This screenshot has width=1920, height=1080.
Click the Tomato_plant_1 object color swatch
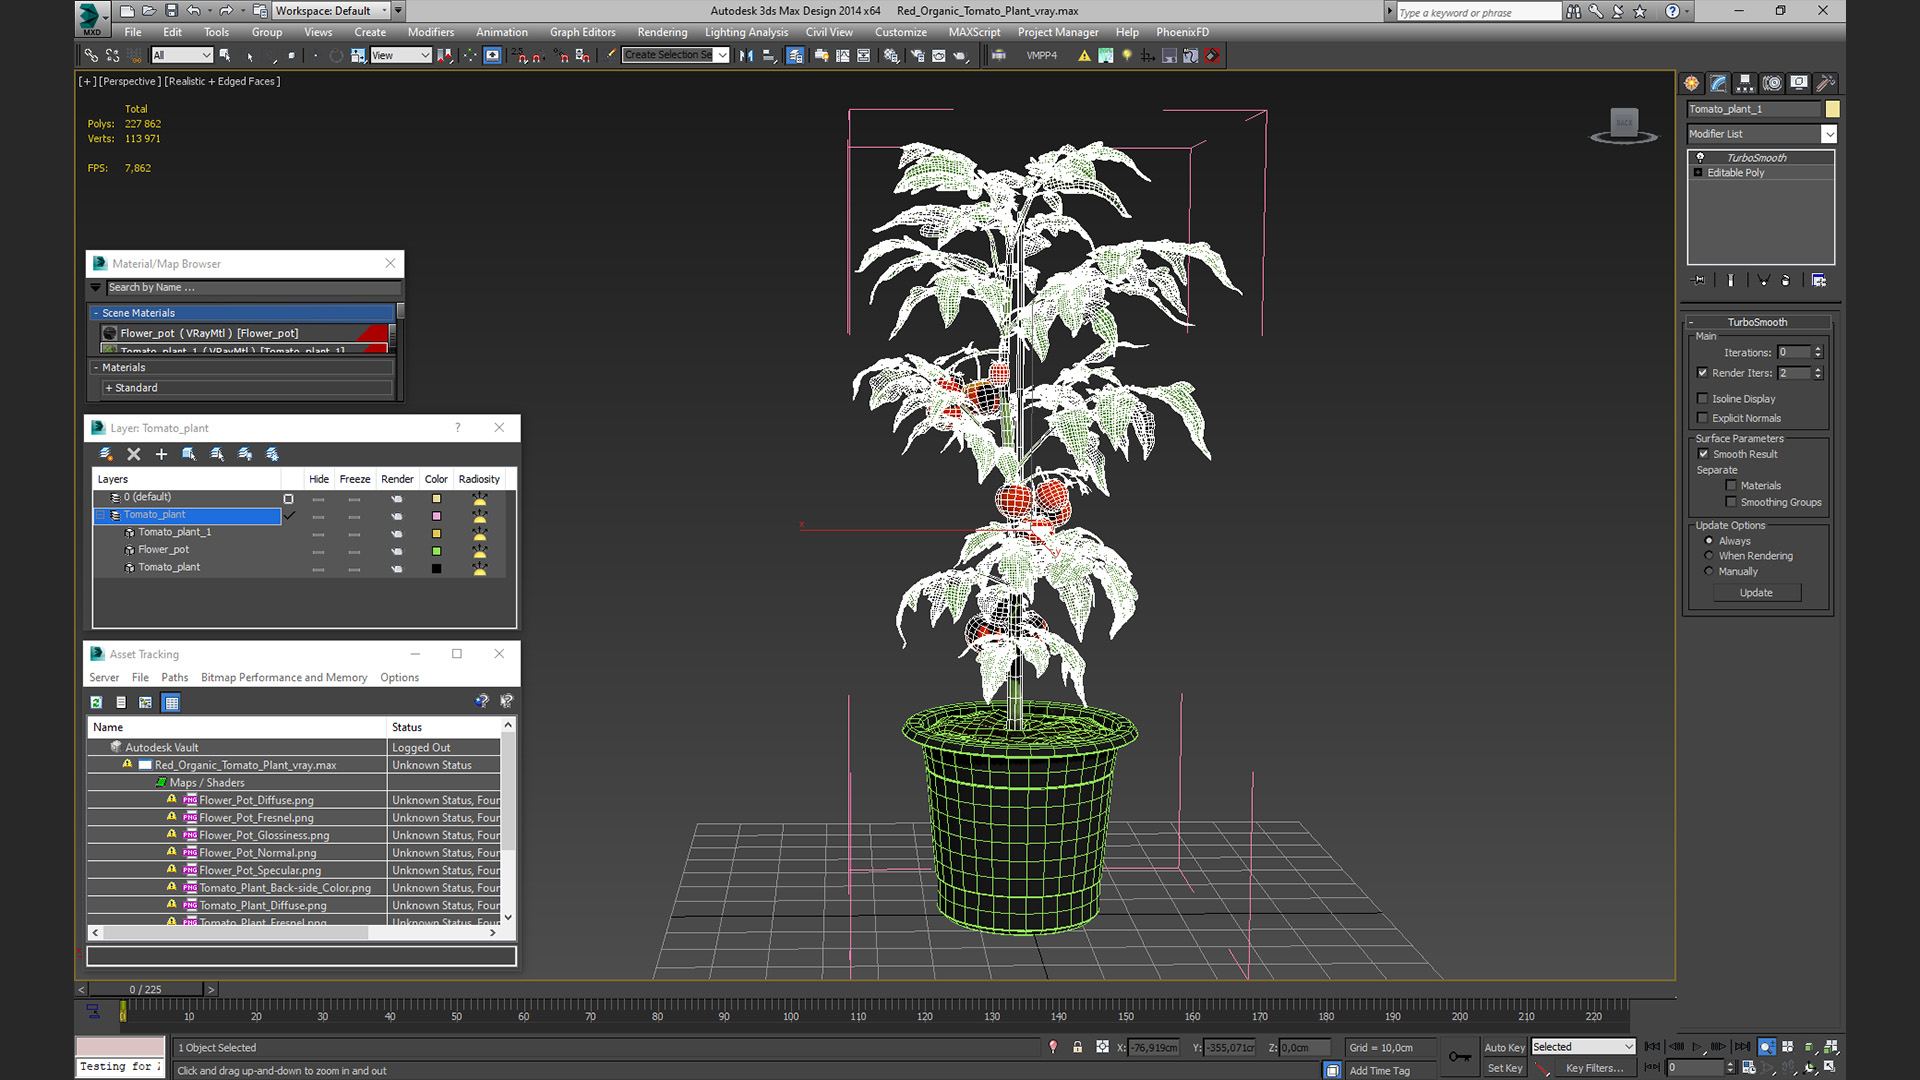(x=1832, y=109)
